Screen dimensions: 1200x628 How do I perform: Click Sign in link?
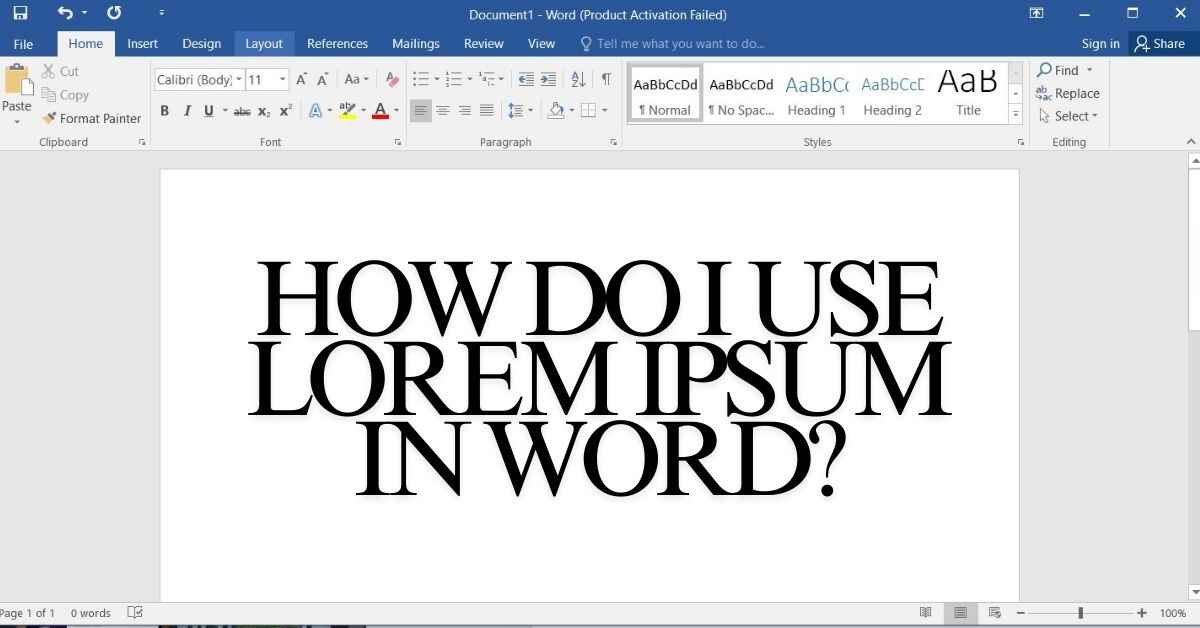[x=1100, y=44]
